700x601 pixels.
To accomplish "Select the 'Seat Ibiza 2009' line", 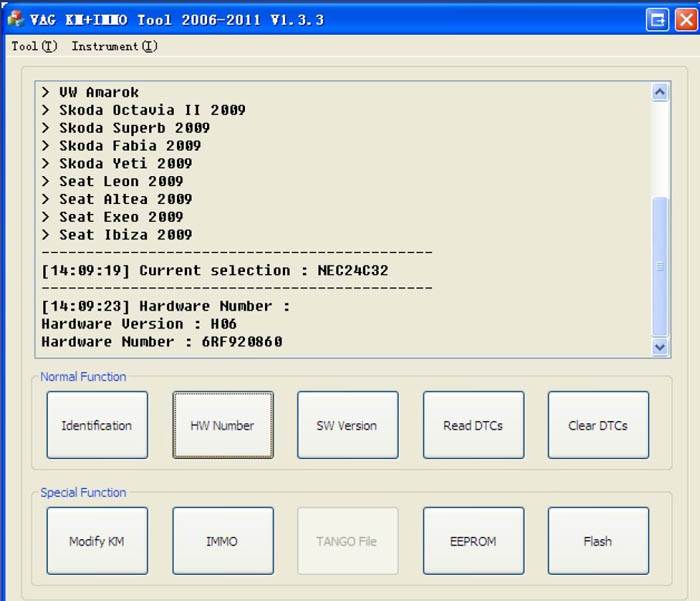I will (117, 235).
